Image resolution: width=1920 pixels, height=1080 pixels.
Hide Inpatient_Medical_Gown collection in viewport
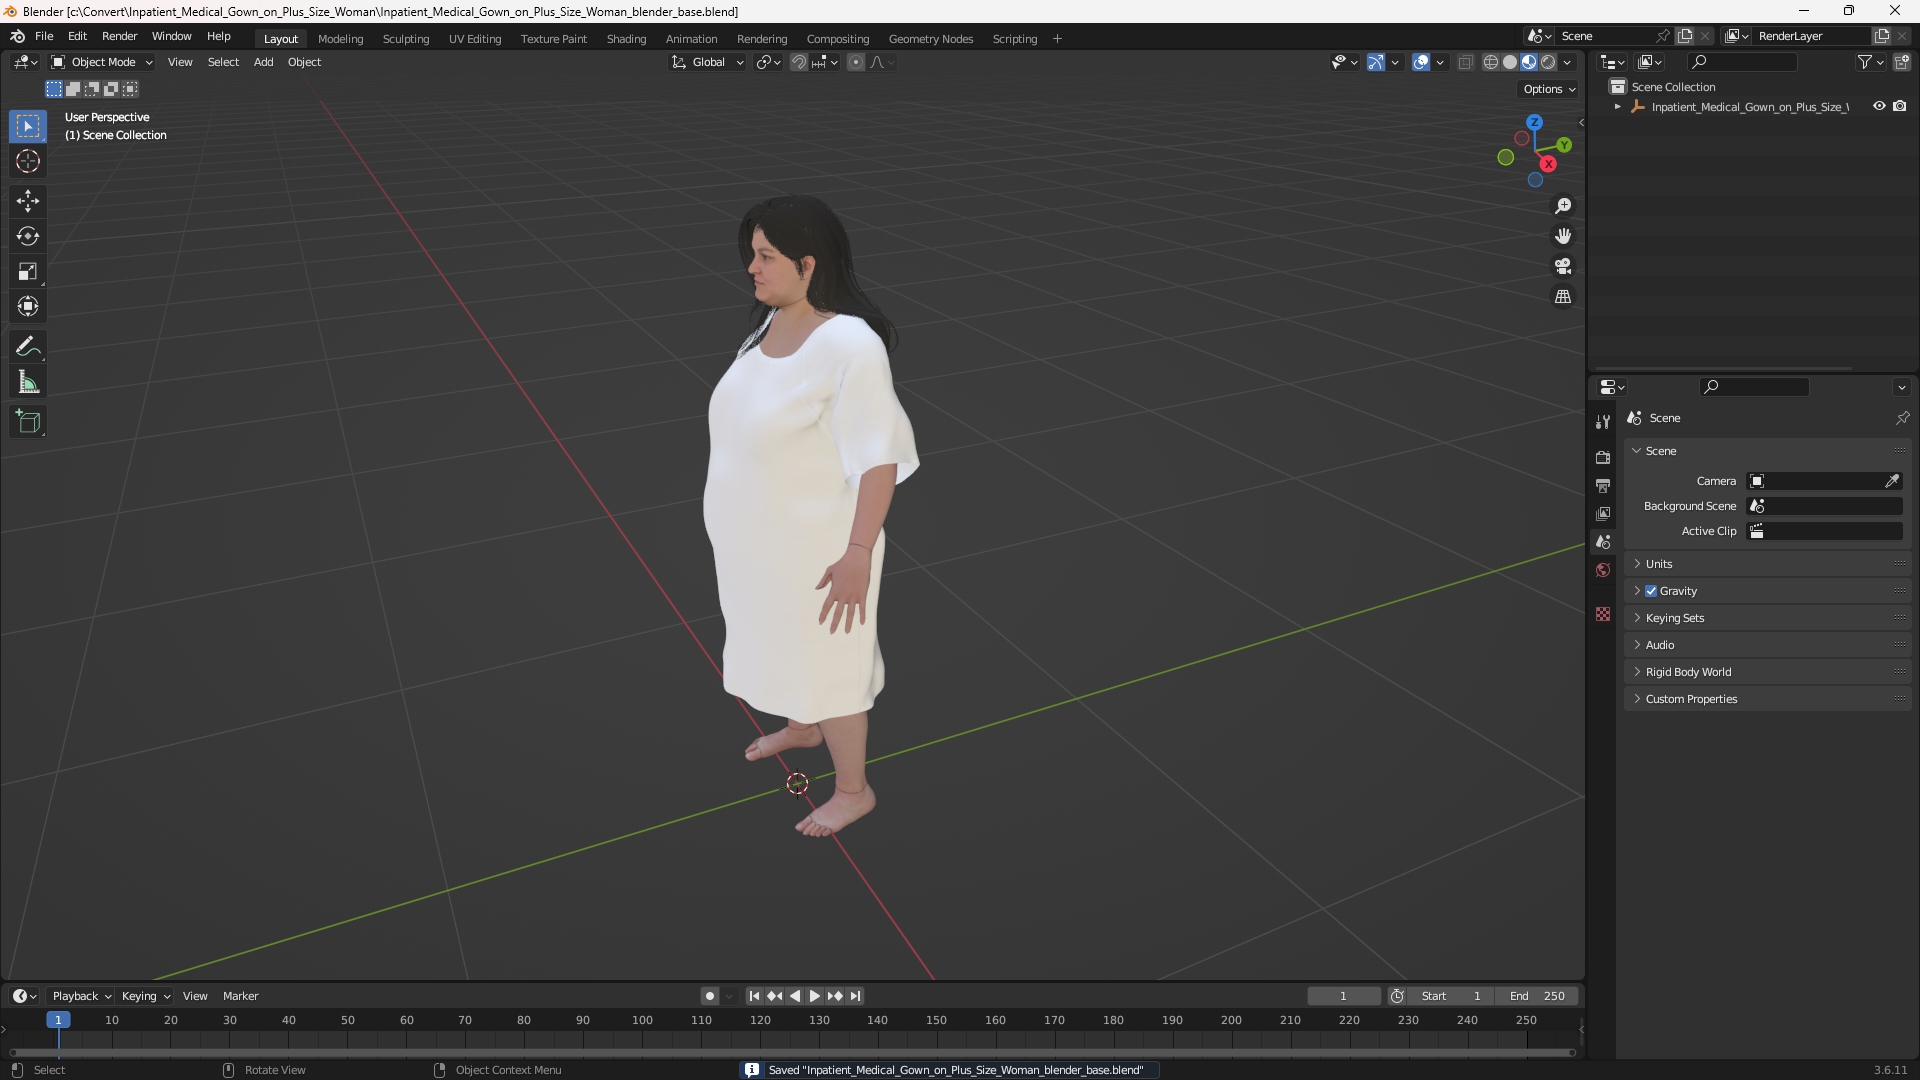(1879, 106)
